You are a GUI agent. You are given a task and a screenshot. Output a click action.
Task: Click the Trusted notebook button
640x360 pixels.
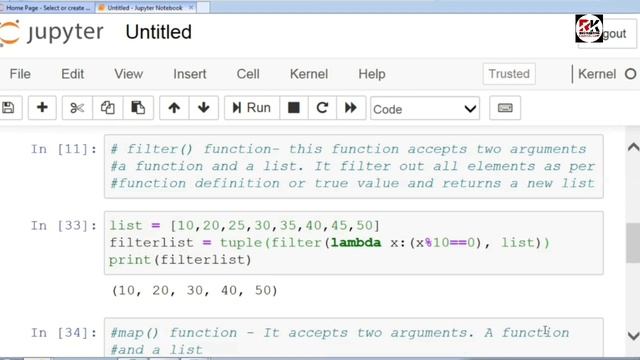coord(509,74)
